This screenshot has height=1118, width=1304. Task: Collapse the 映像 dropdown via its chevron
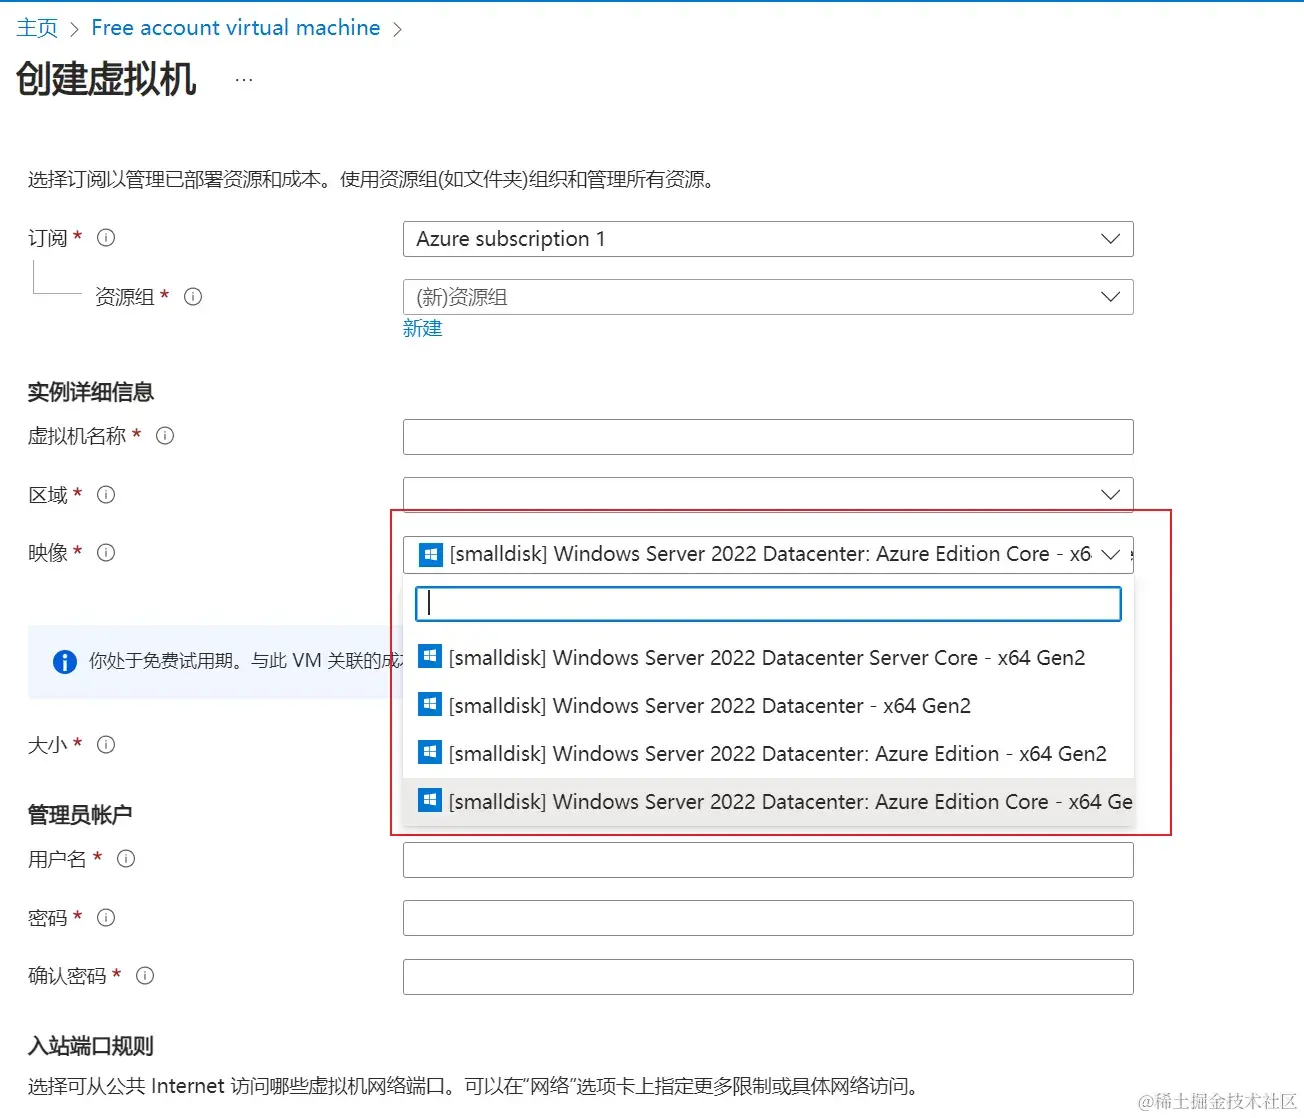tap(1110, 554)
